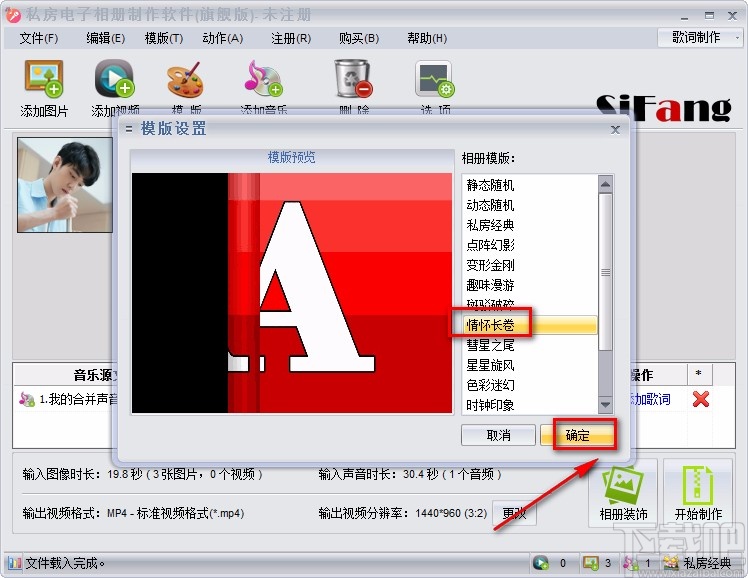This screenshot has width=748, height=578.
Task: Click the video count icon in status bar
Action: pyautogui.click(x=540, y=563)
